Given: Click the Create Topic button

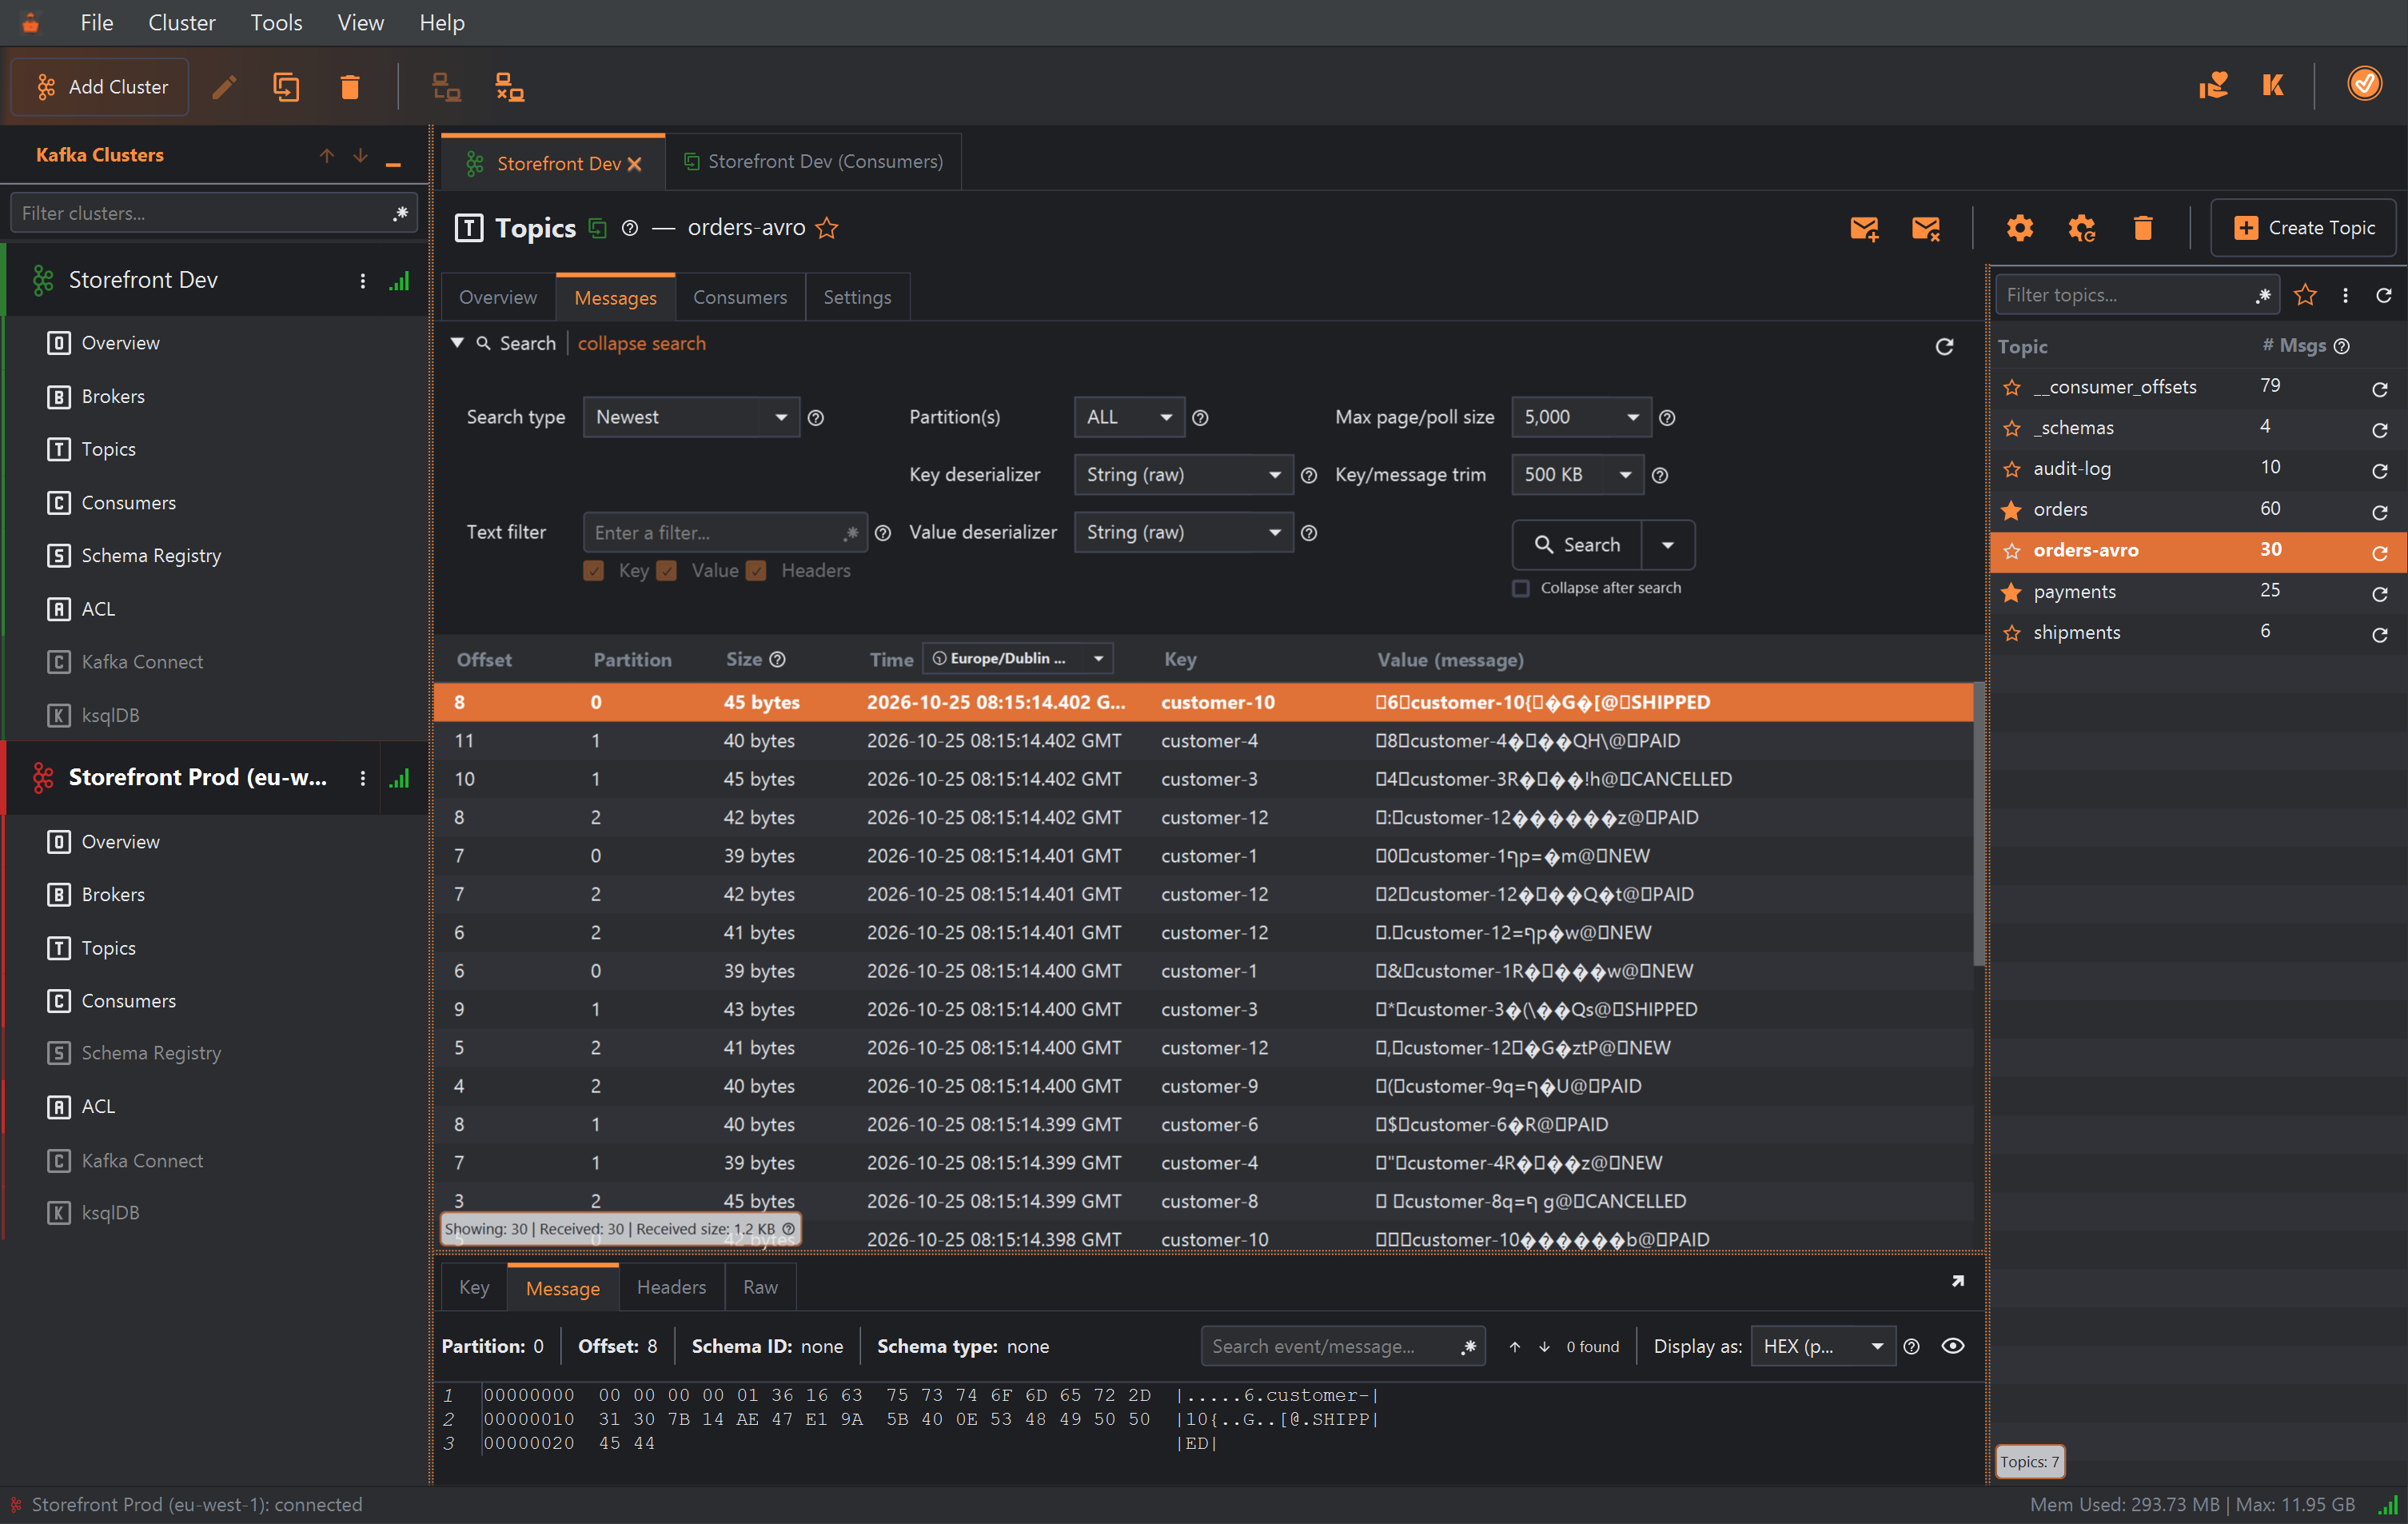Looking at the screenshot, I should coord(2303,228).
